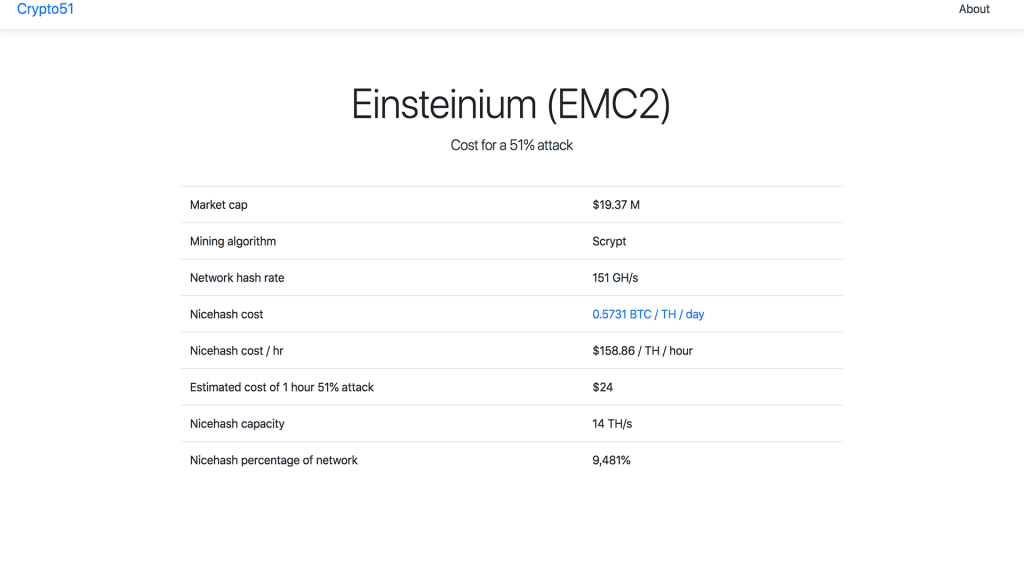Click the Scrypt algorithm value

[609, 241]
